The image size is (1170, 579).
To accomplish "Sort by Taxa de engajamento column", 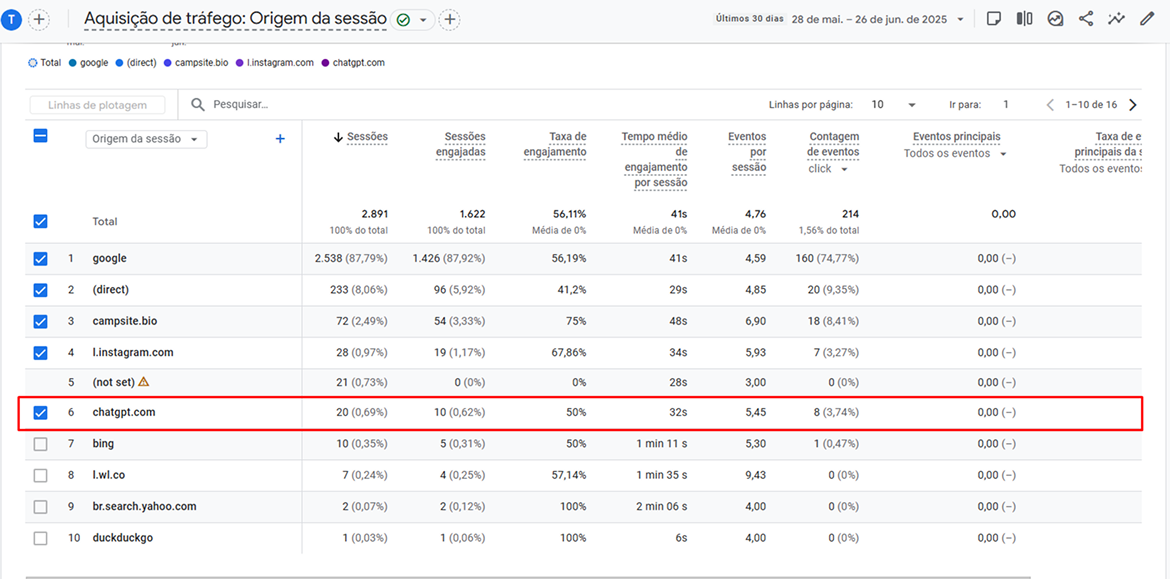I will 554,144.
